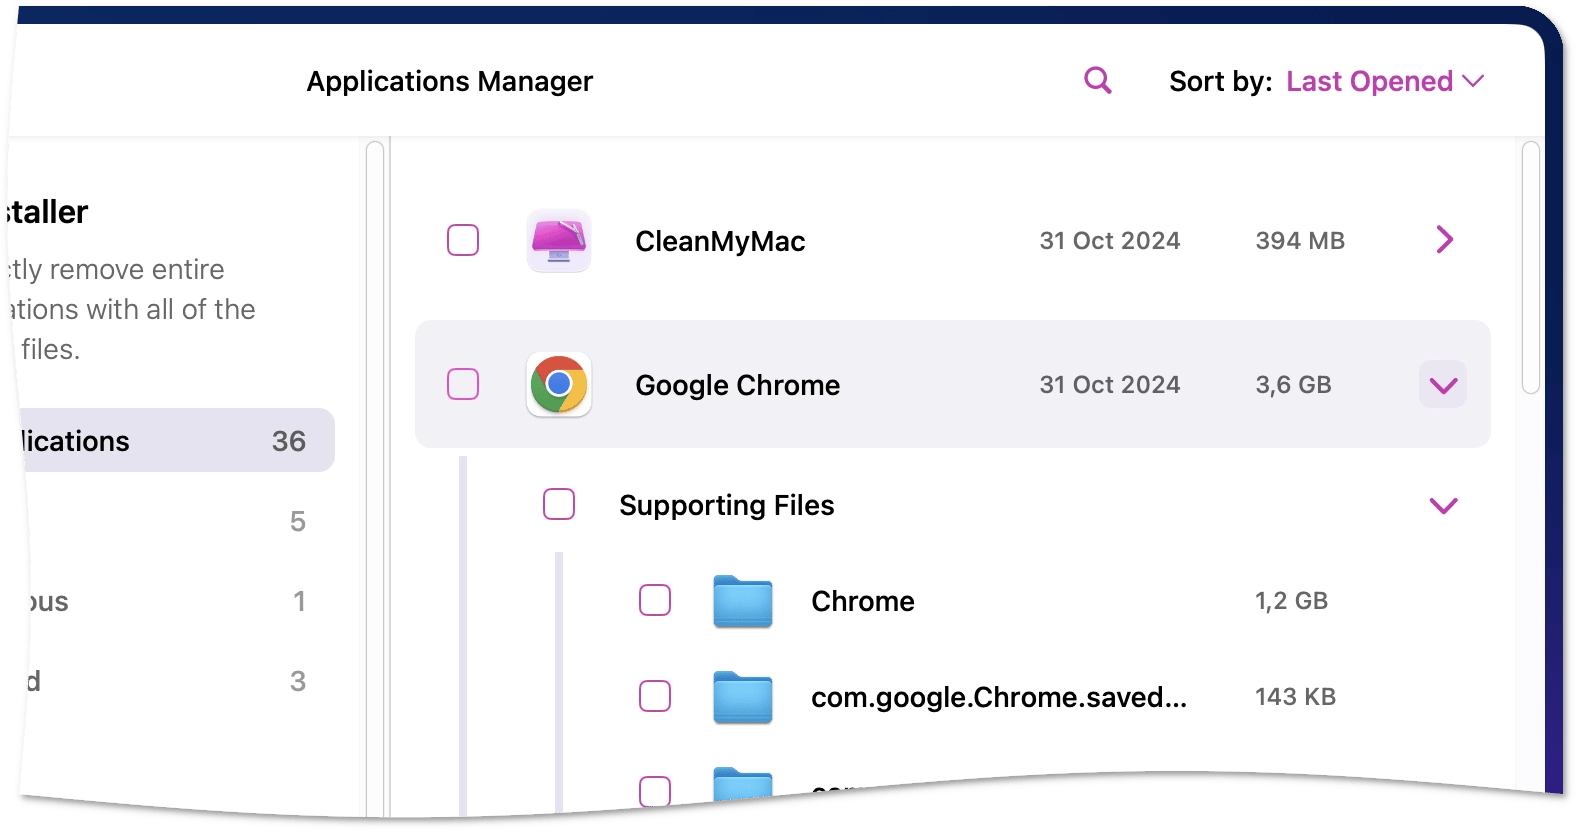Click the 143 KB size value
1576x832 pixels.
[1295, 697]
